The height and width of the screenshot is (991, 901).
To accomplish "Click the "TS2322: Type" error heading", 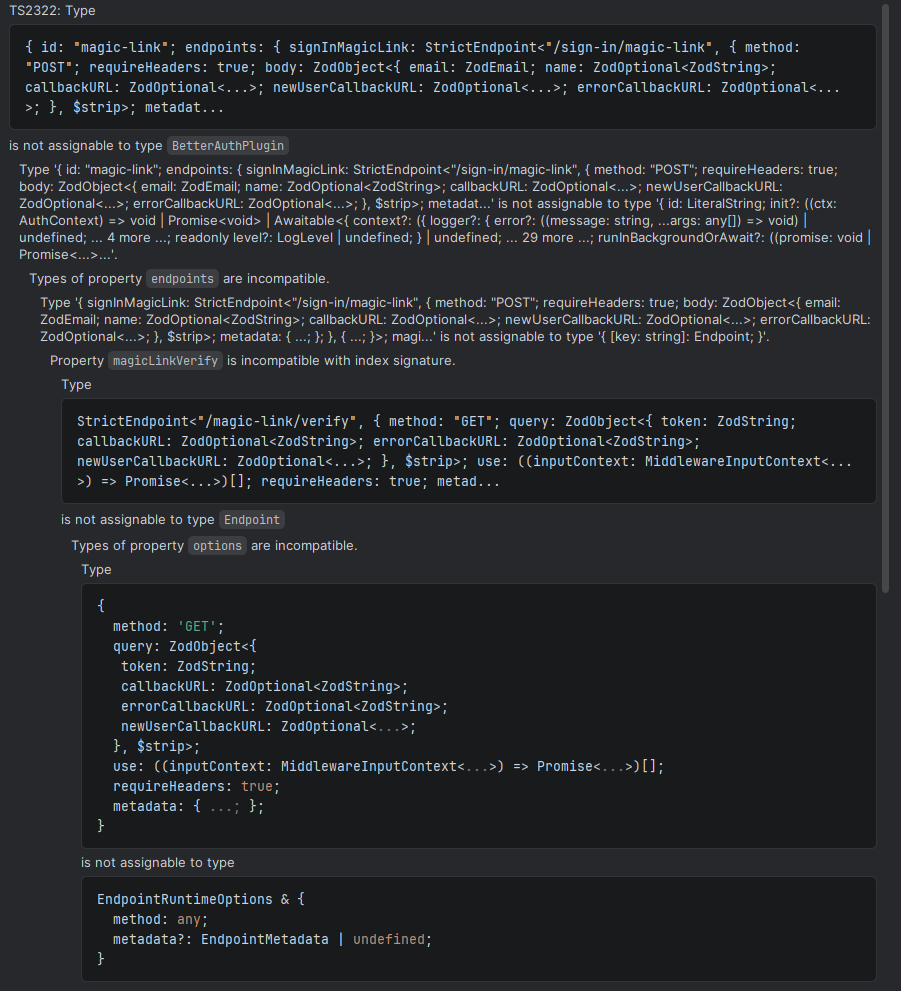I will pyautogui.click(x=53, y=10).
